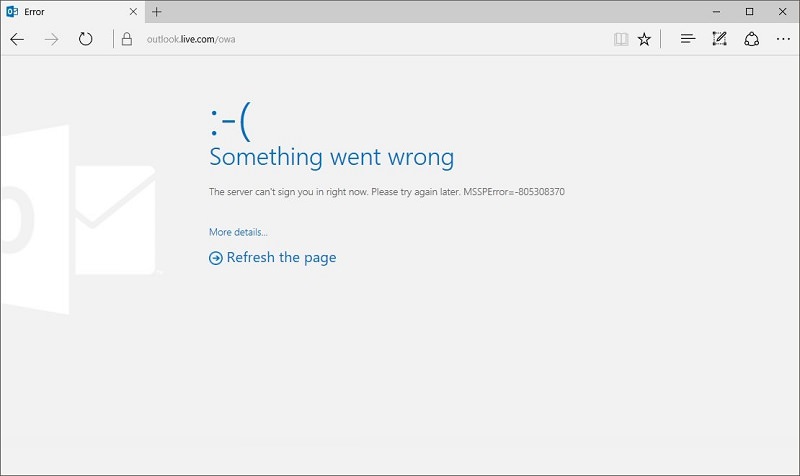The height and width of the screenshot is (476, 800).
Task: Click the Share icon in toolbar
Action: [x=751, y=39]
